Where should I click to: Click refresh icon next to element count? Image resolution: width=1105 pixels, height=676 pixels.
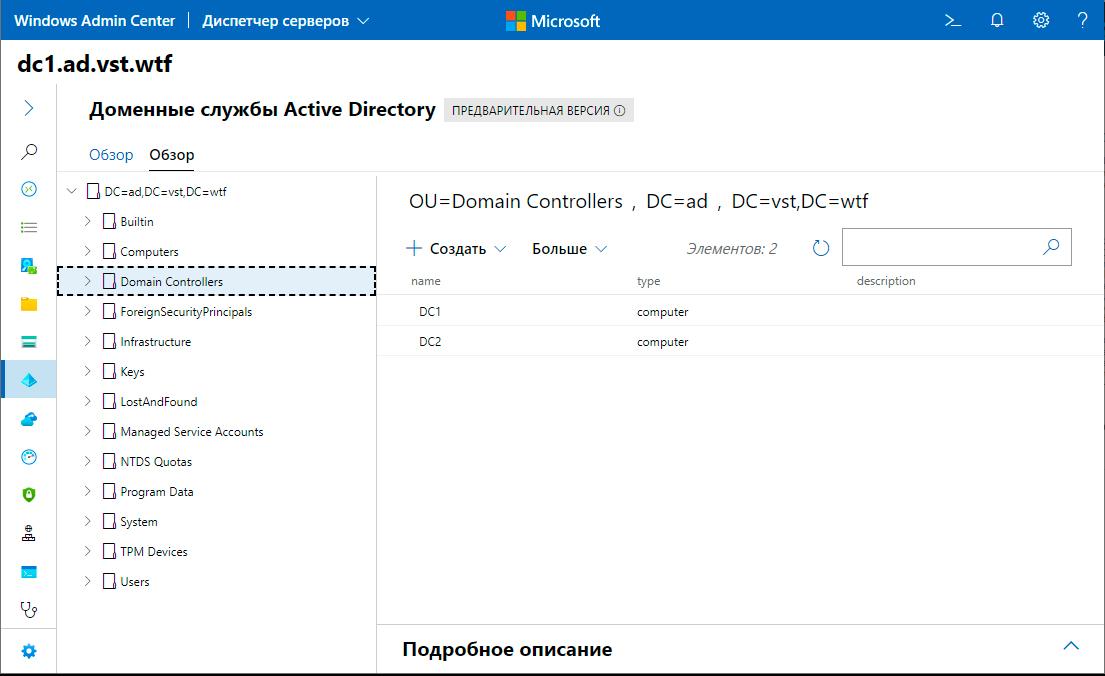(821, 248)
